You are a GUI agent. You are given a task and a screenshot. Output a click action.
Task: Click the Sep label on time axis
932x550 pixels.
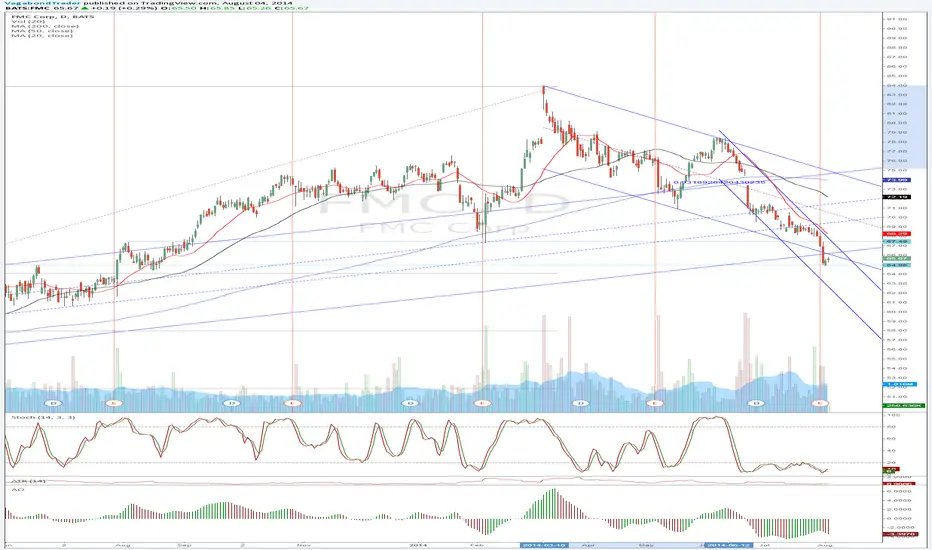[x=184, y=545]
